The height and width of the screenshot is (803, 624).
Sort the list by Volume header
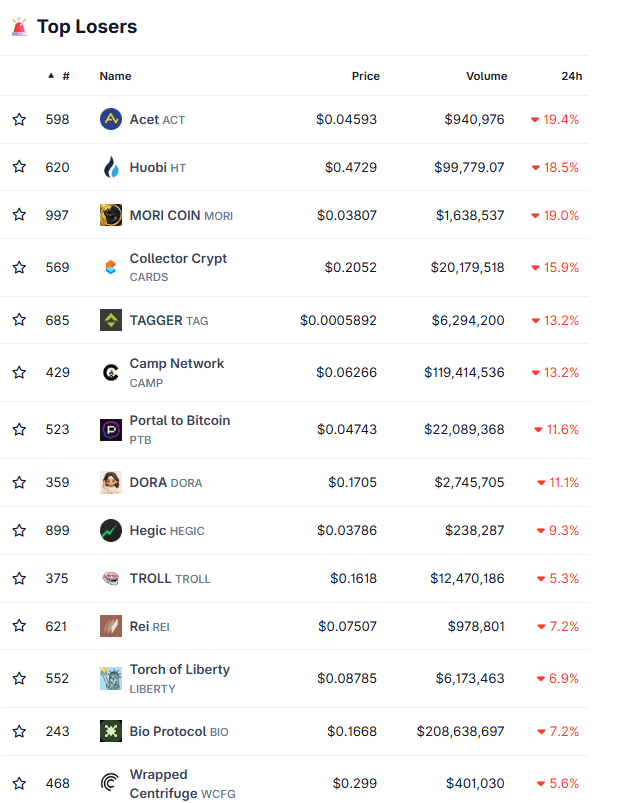tap(486, 76)
